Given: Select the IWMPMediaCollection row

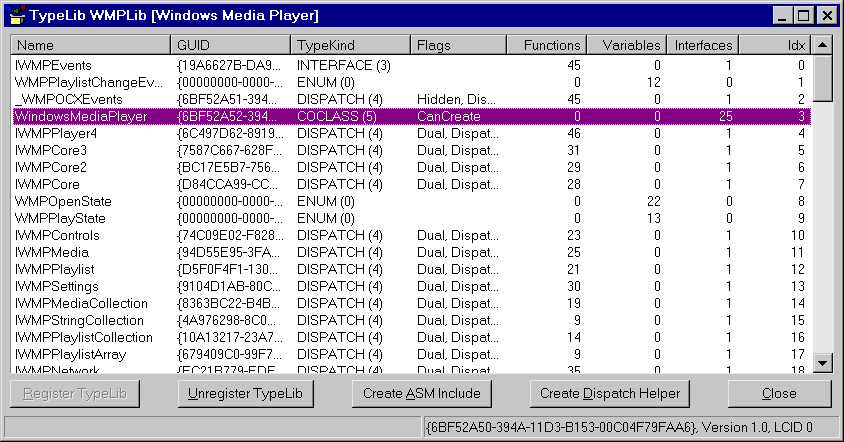Looking at the screenshot, I should point(411,304).
